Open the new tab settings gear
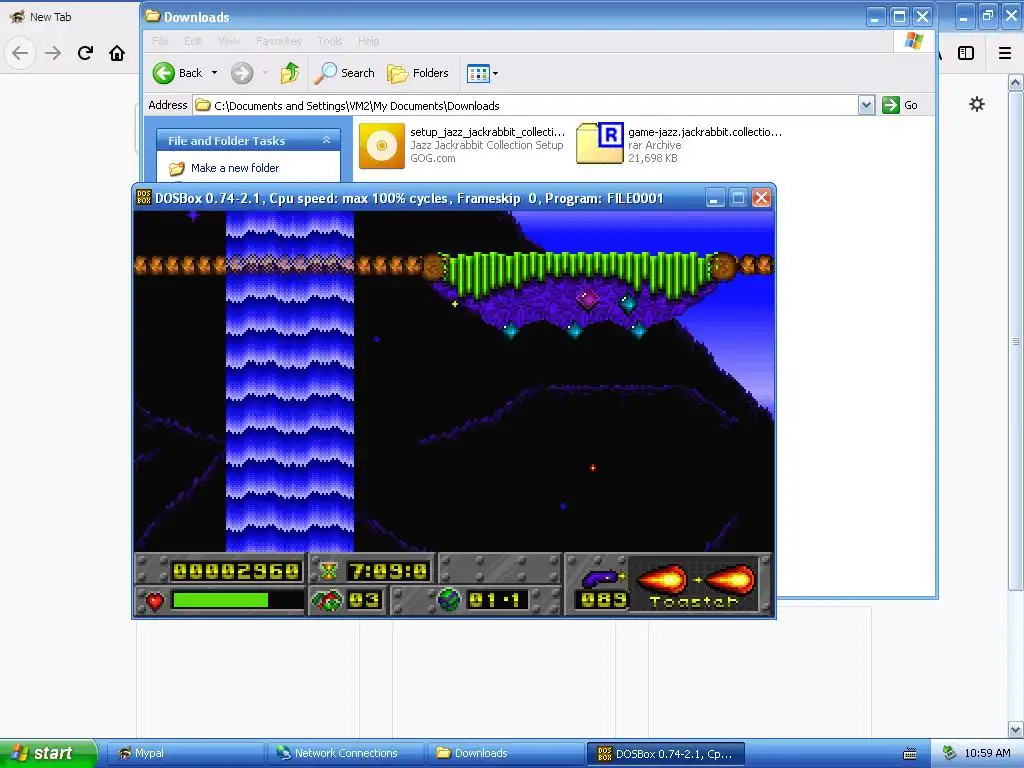Screen dimensions: 1024x768 click(977, 104)
